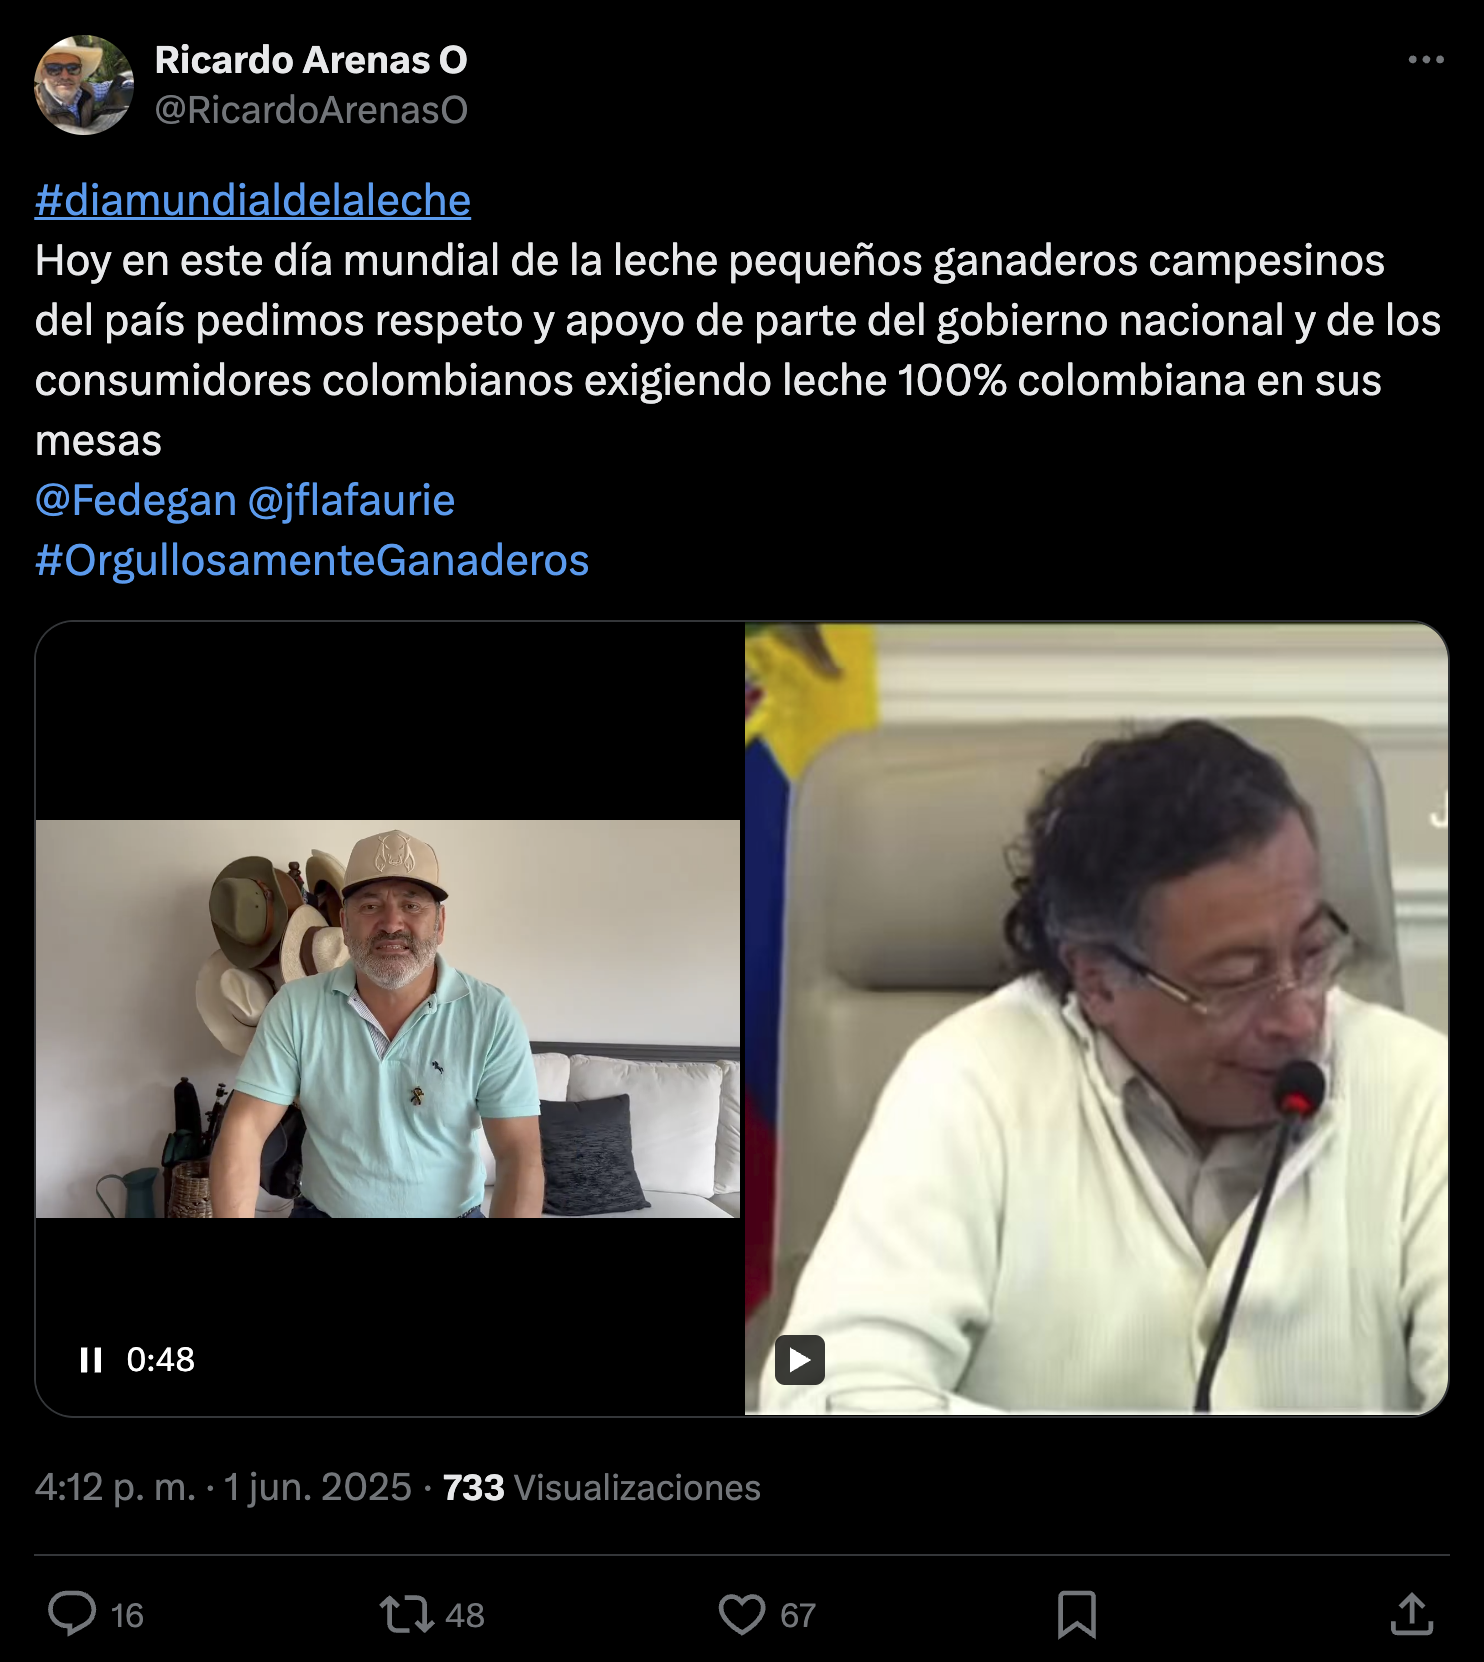The image size is (1484, 1662).
Task: Open the reply comment icon
Action: pyautogui.click(x=72, y=1613)
